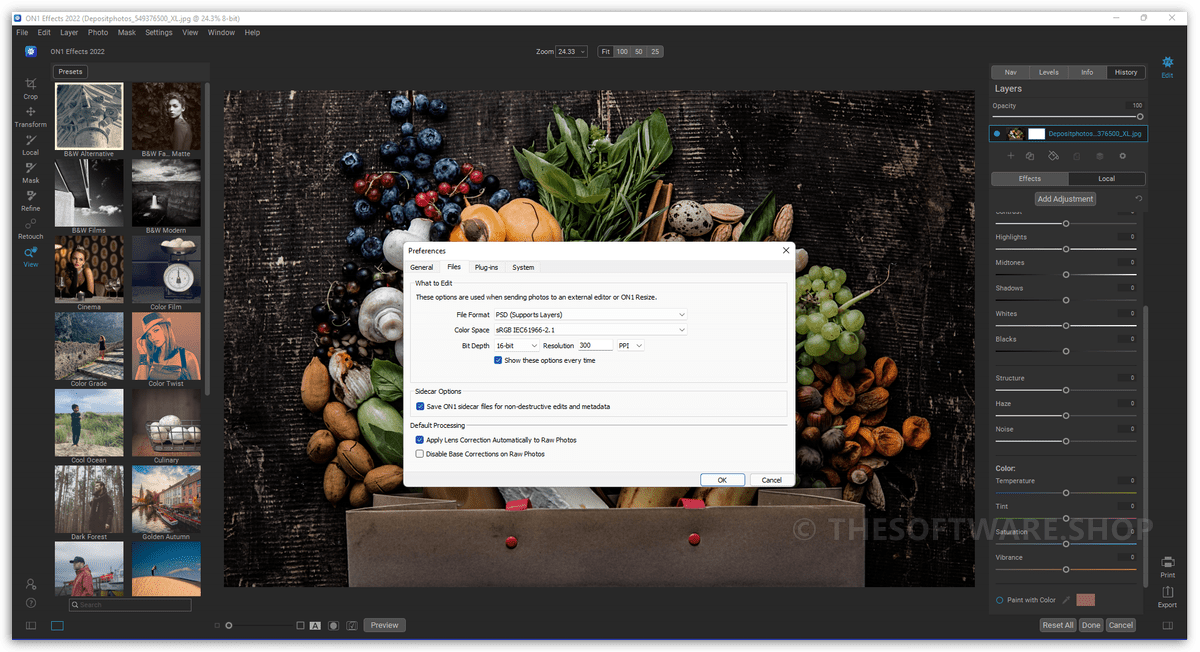Click the Resolution input field
Image resolution: width=1200 pixels, height=652 pixels.
595,346
